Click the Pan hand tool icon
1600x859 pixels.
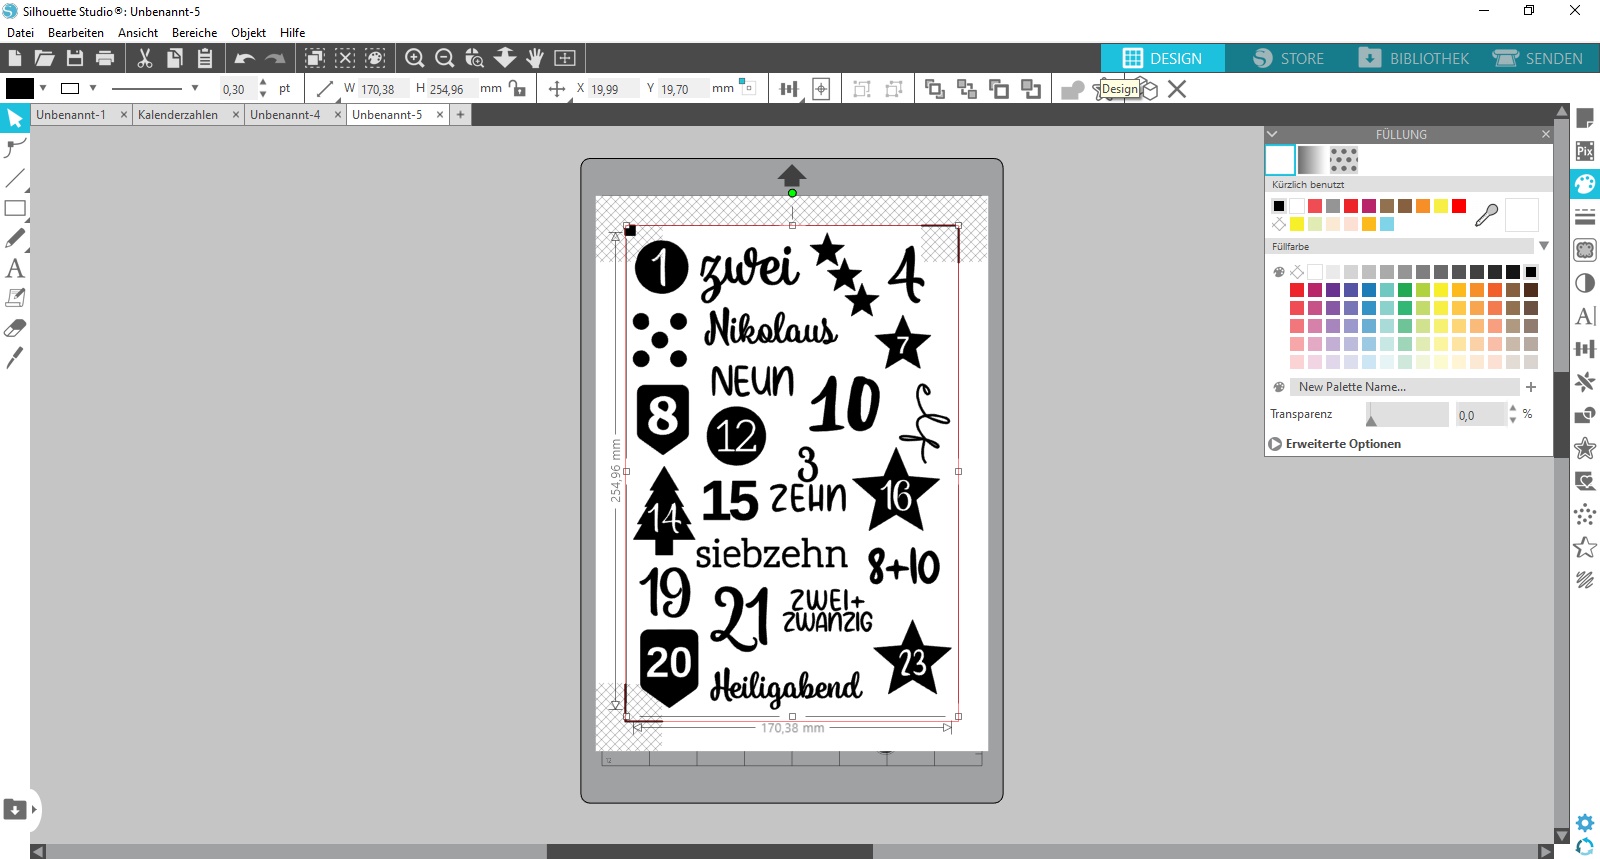535,58
